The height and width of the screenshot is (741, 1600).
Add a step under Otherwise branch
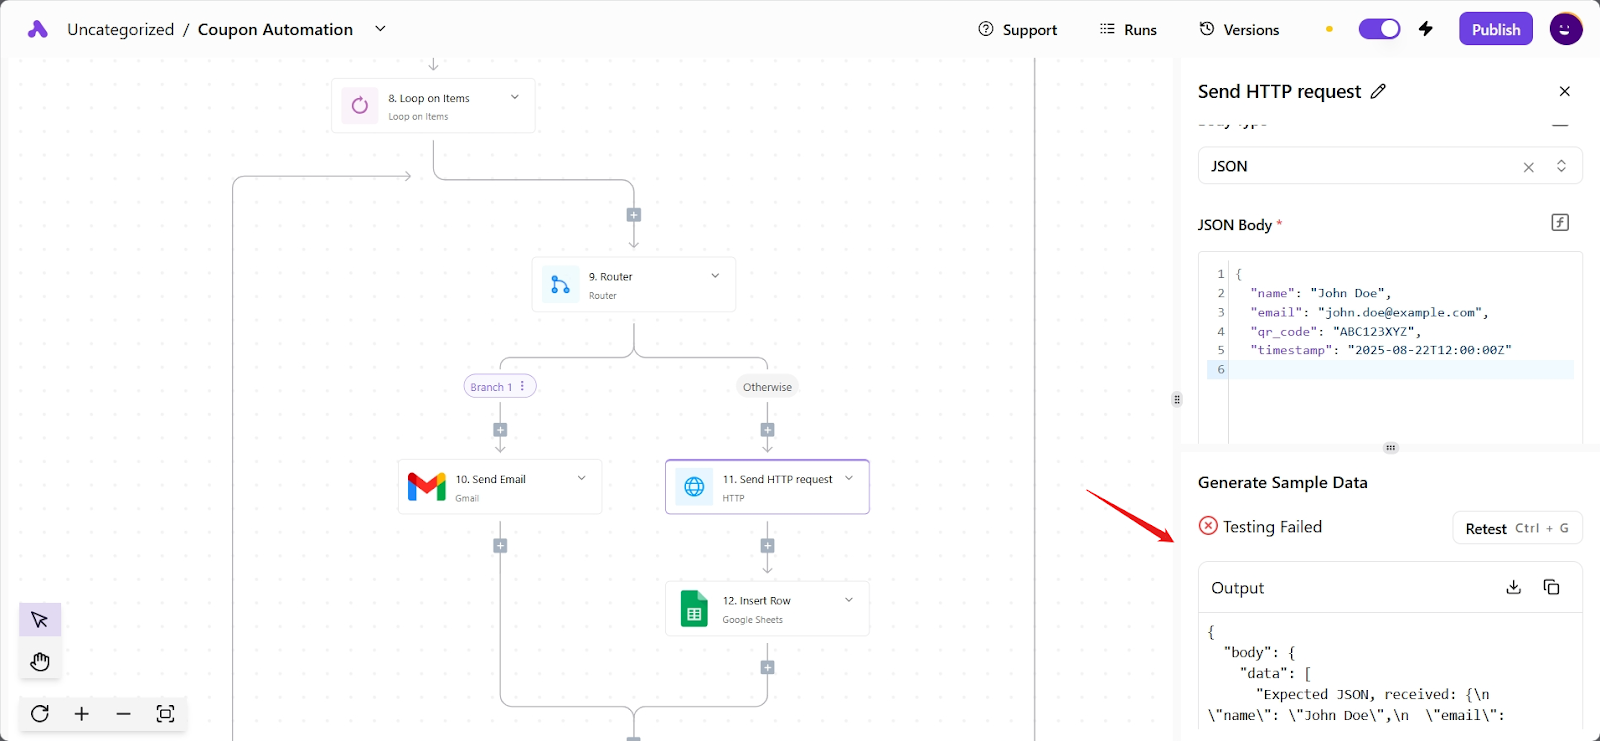click(767, 430)
